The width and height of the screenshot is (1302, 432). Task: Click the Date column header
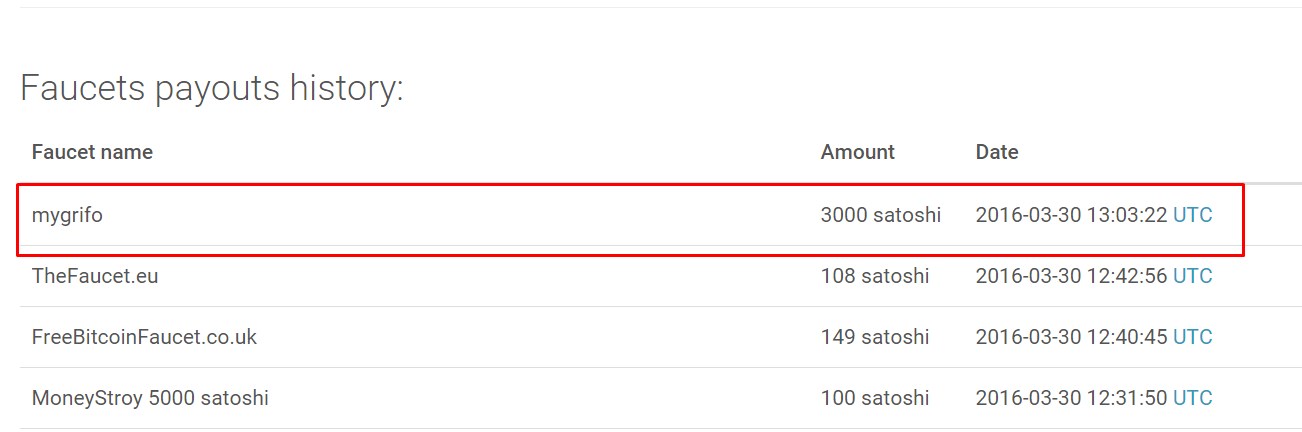click(996, 152)
